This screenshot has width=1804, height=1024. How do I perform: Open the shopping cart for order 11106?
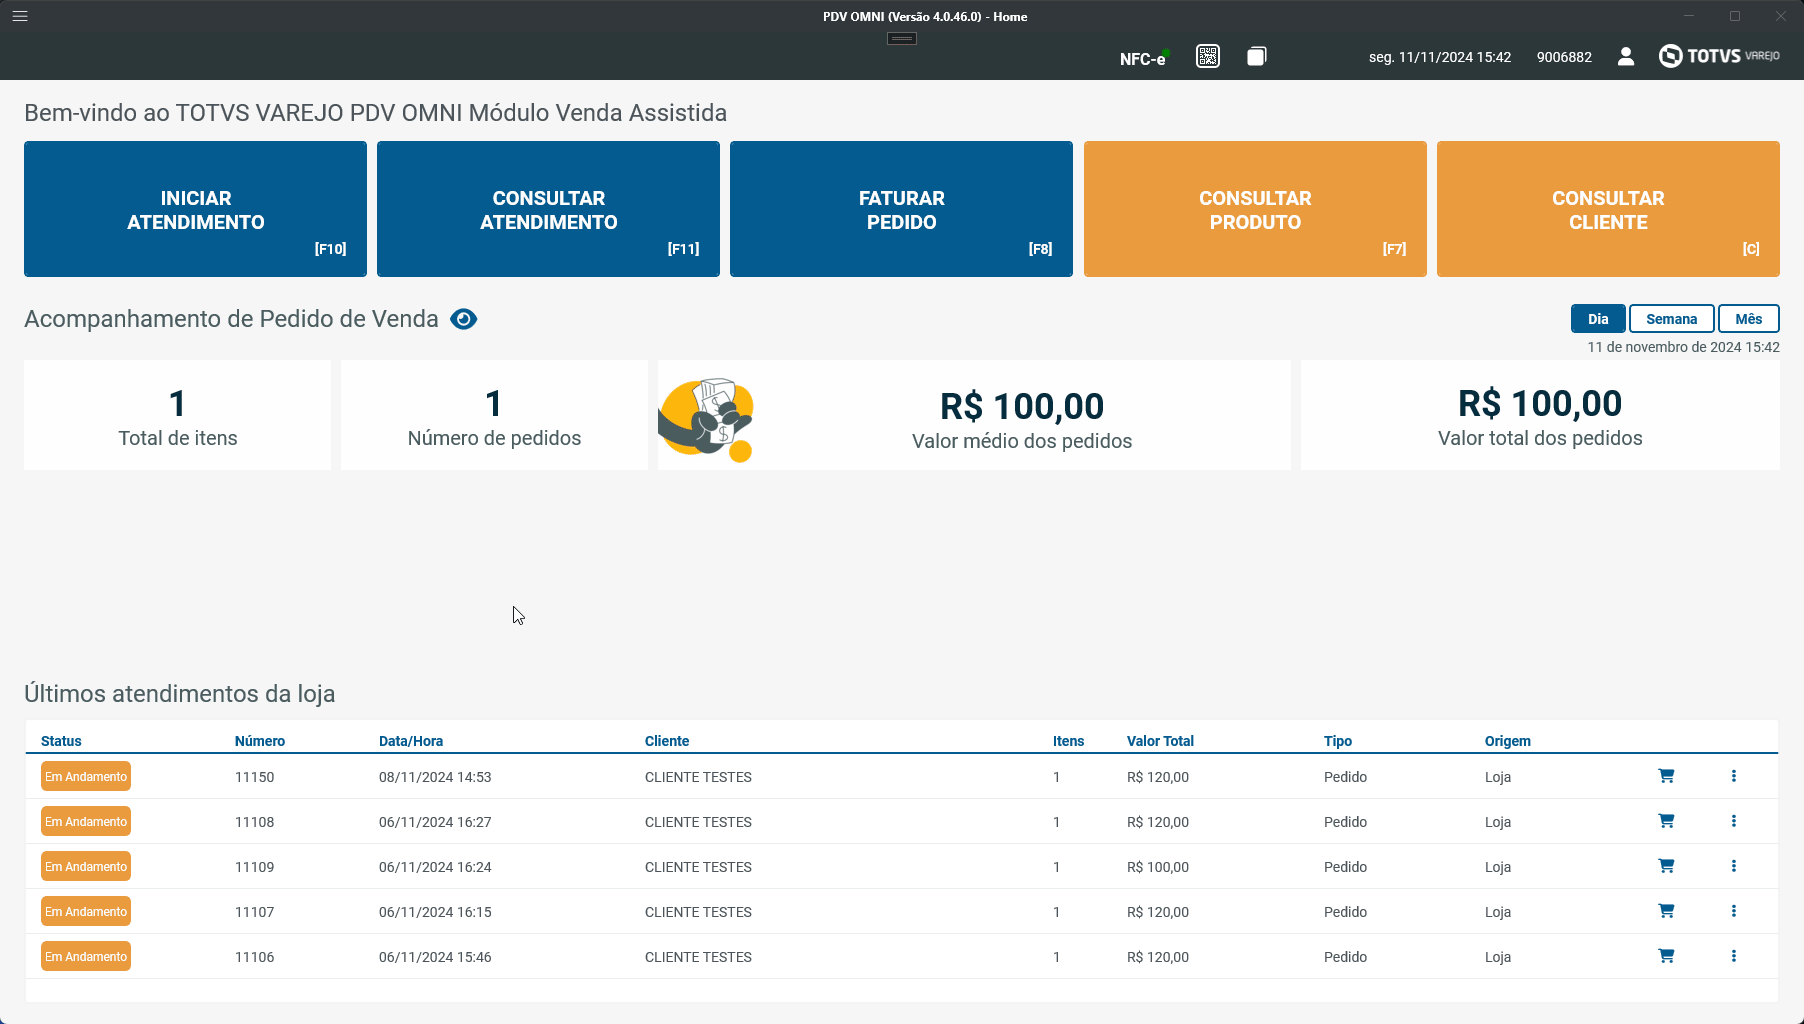coord(1666,956)
